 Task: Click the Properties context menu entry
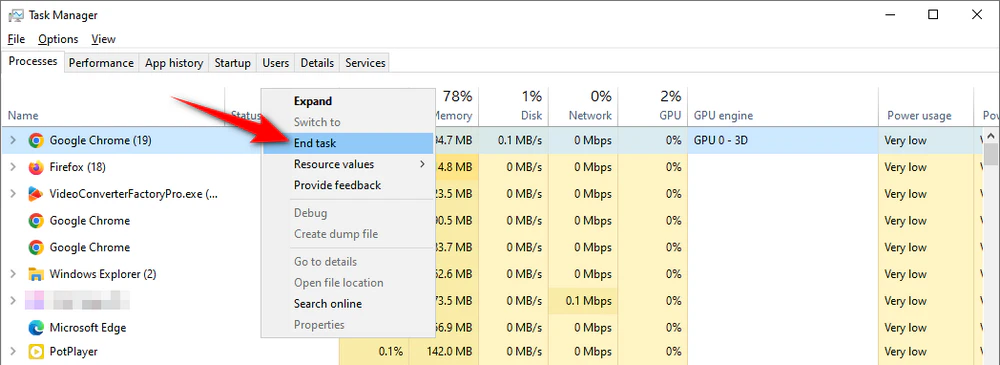[348, 325]
